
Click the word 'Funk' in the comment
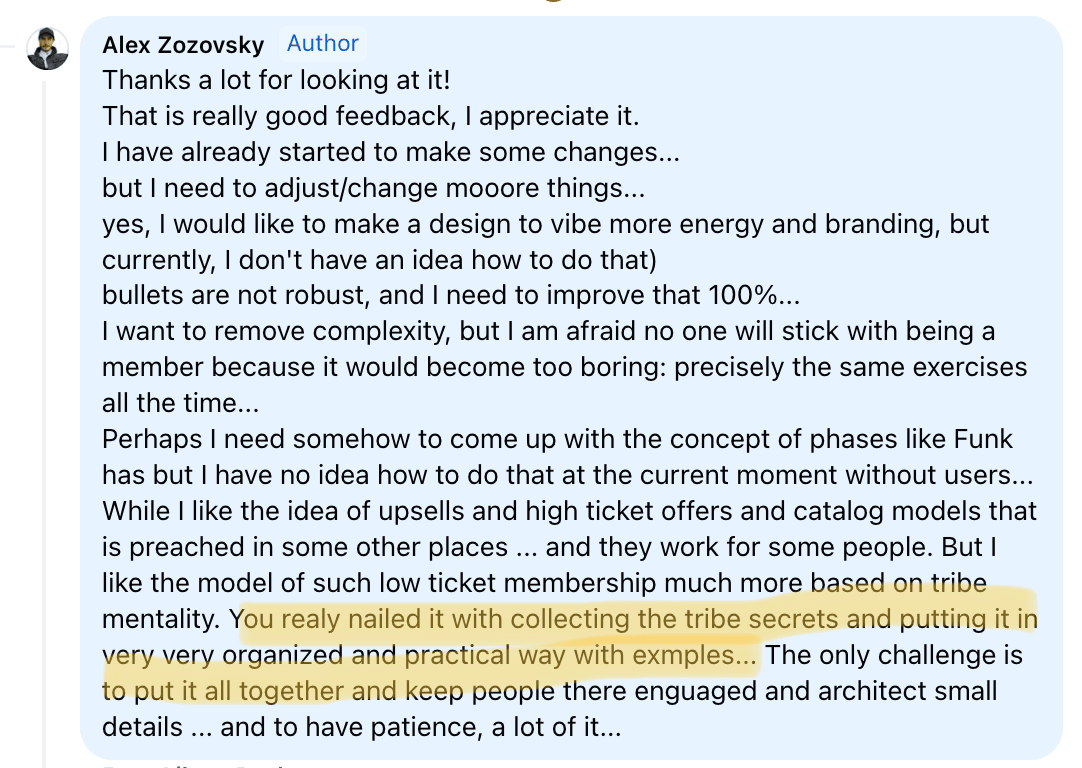[x=983, y=439]
